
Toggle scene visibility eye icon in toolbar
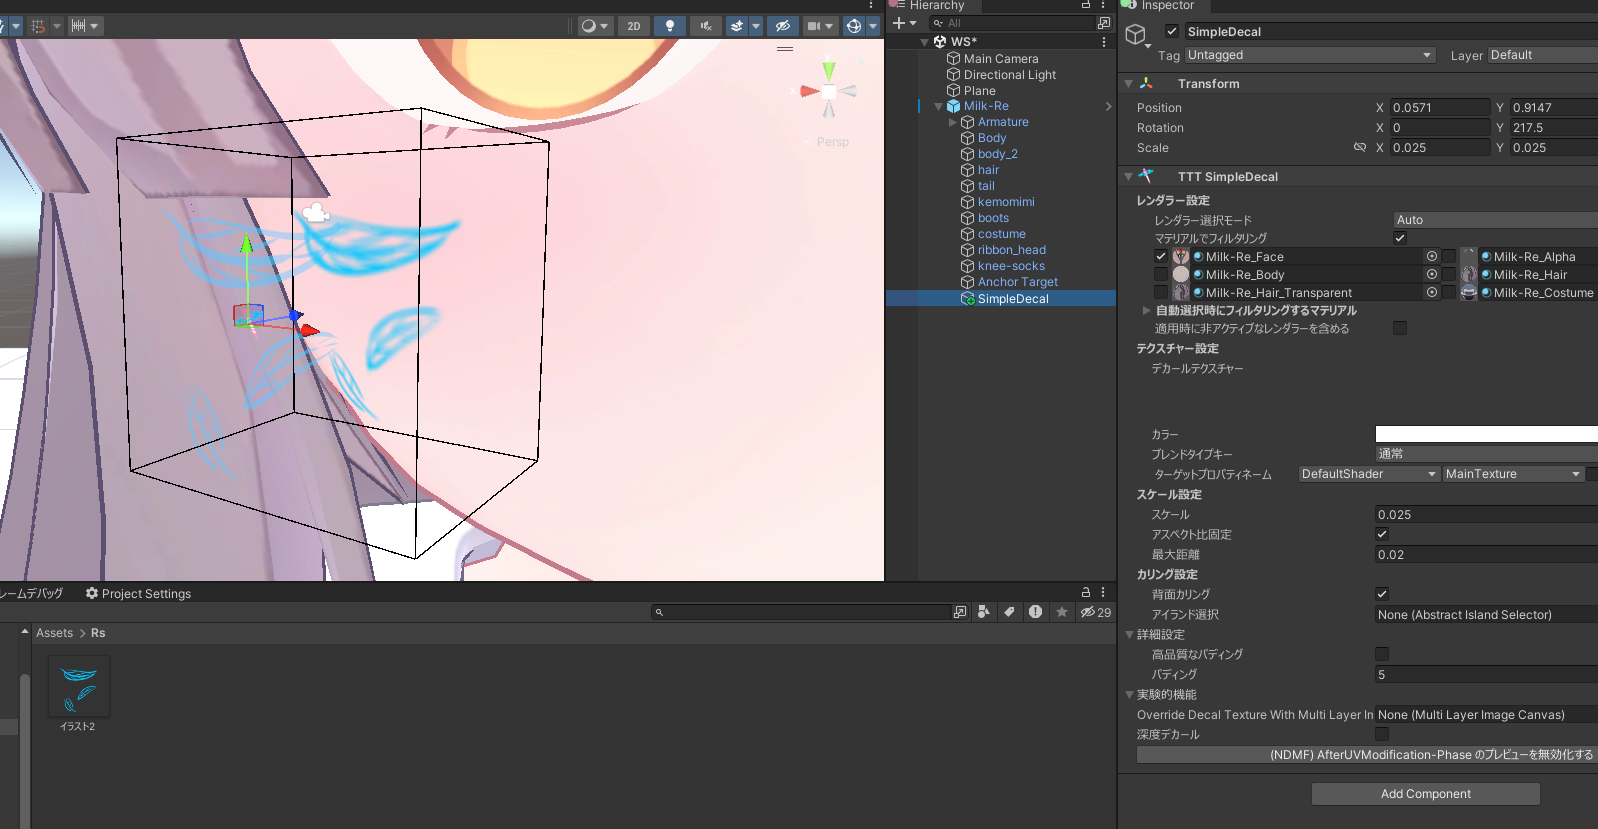782,26
